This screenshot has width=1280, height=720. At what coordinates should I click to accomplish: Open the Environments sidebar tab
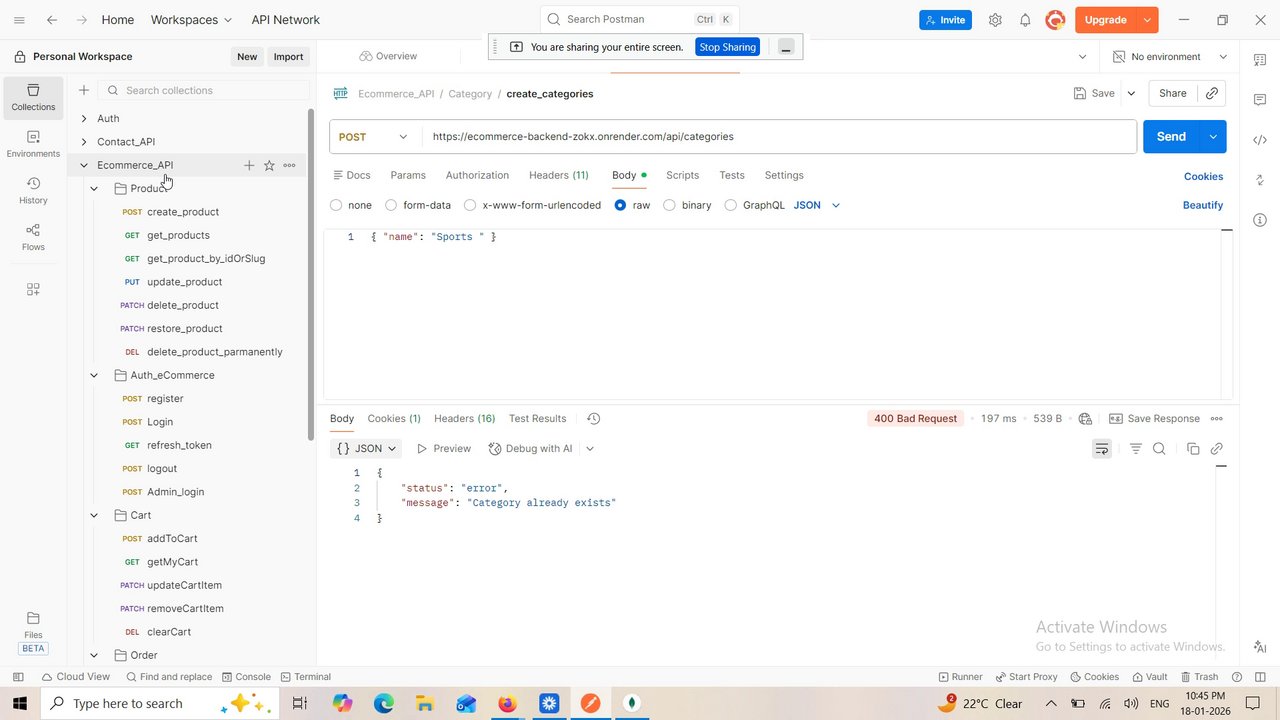(33, 144)
